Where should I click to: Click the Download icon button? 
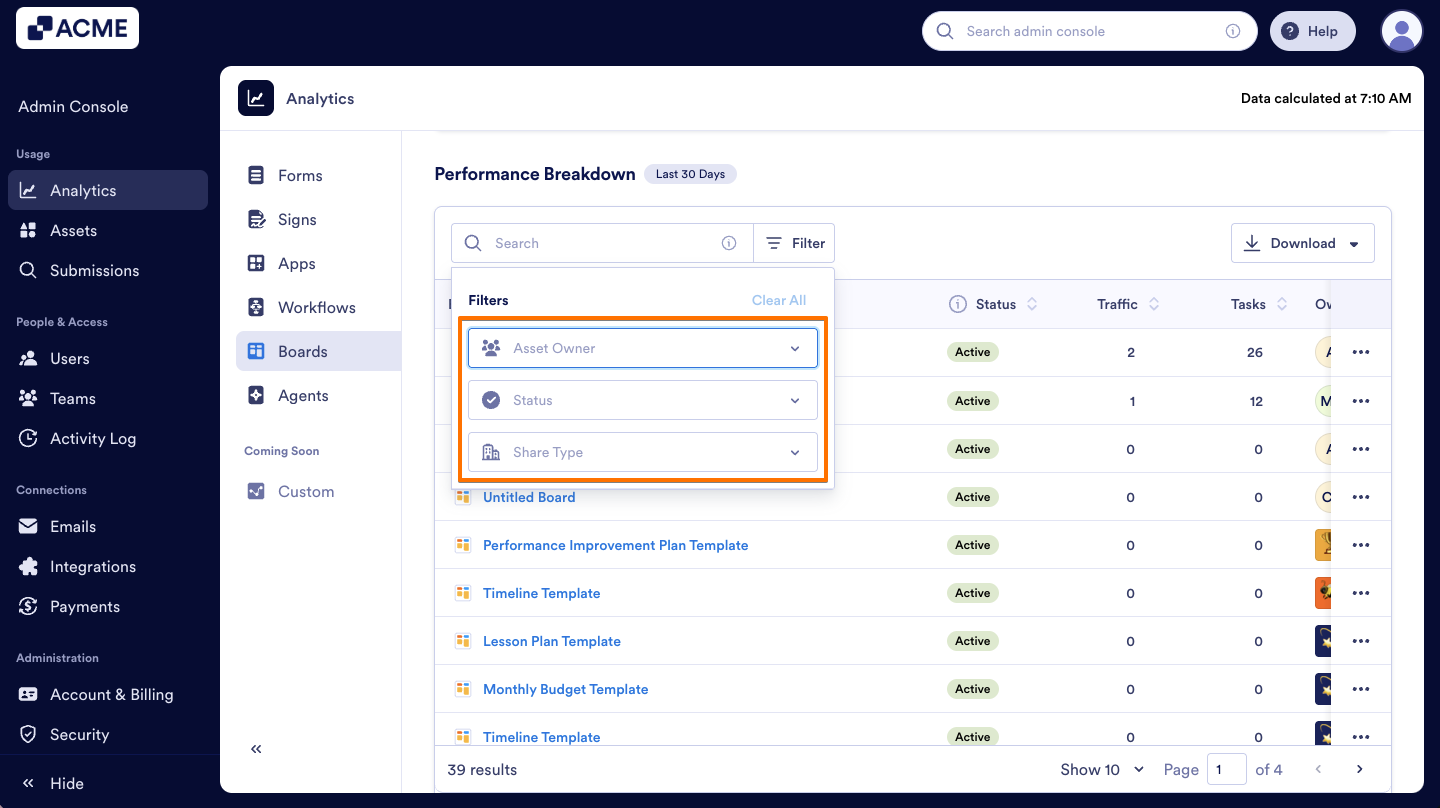pyautogui.click(x=1252, y=242)
